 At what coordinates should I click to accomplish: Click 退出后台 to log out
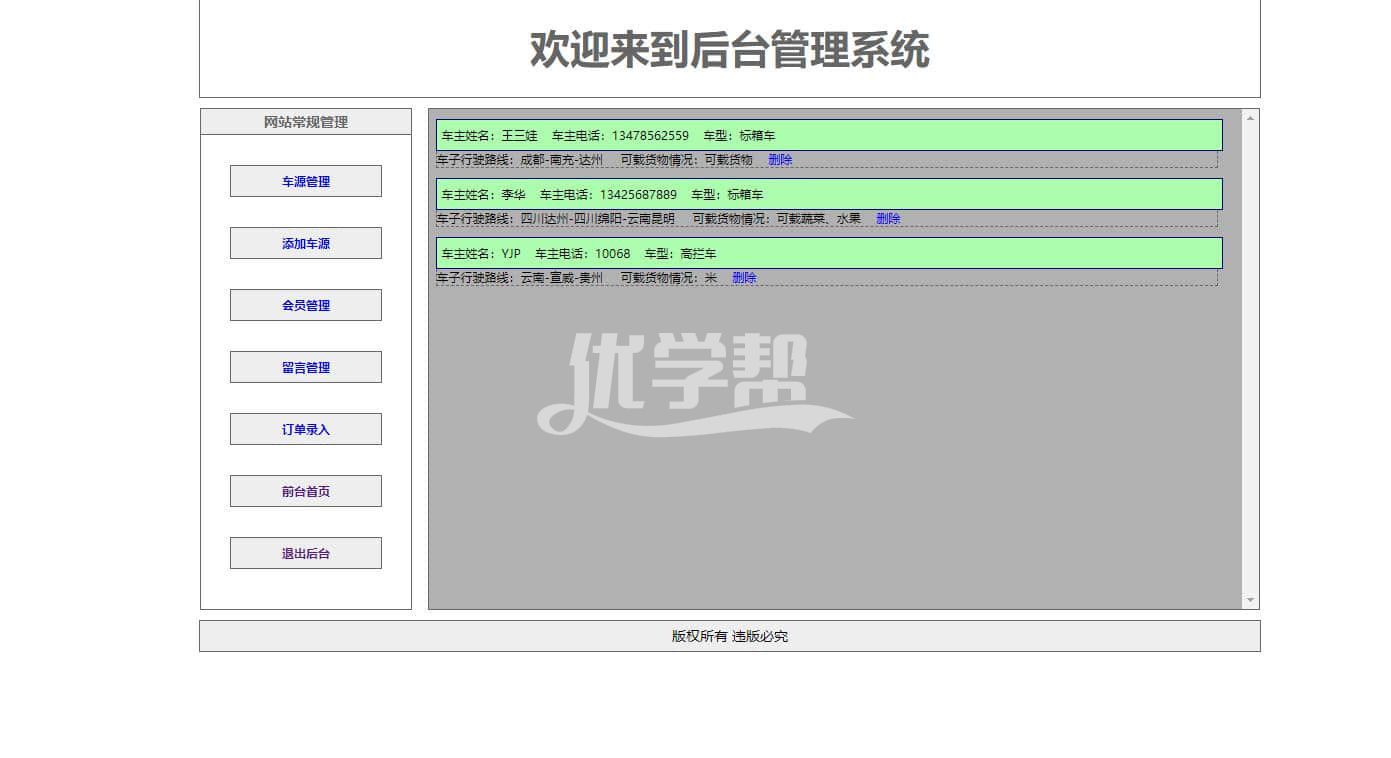click(x=305, y=553)
